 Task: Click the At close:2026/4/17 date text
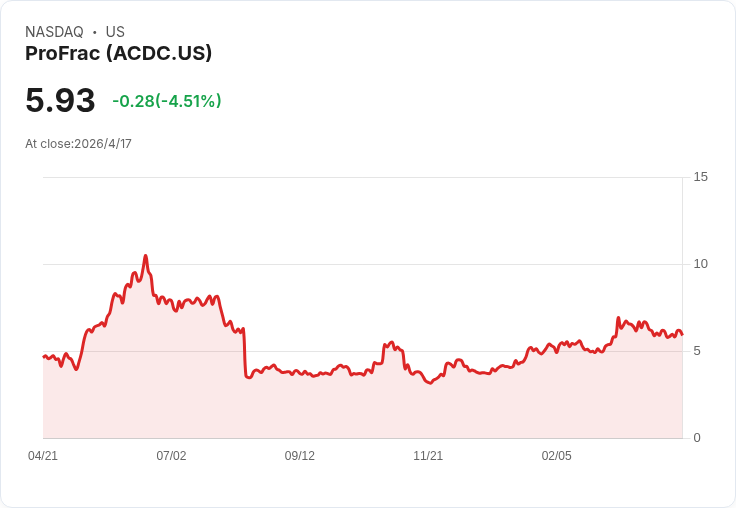coord(78,144)
